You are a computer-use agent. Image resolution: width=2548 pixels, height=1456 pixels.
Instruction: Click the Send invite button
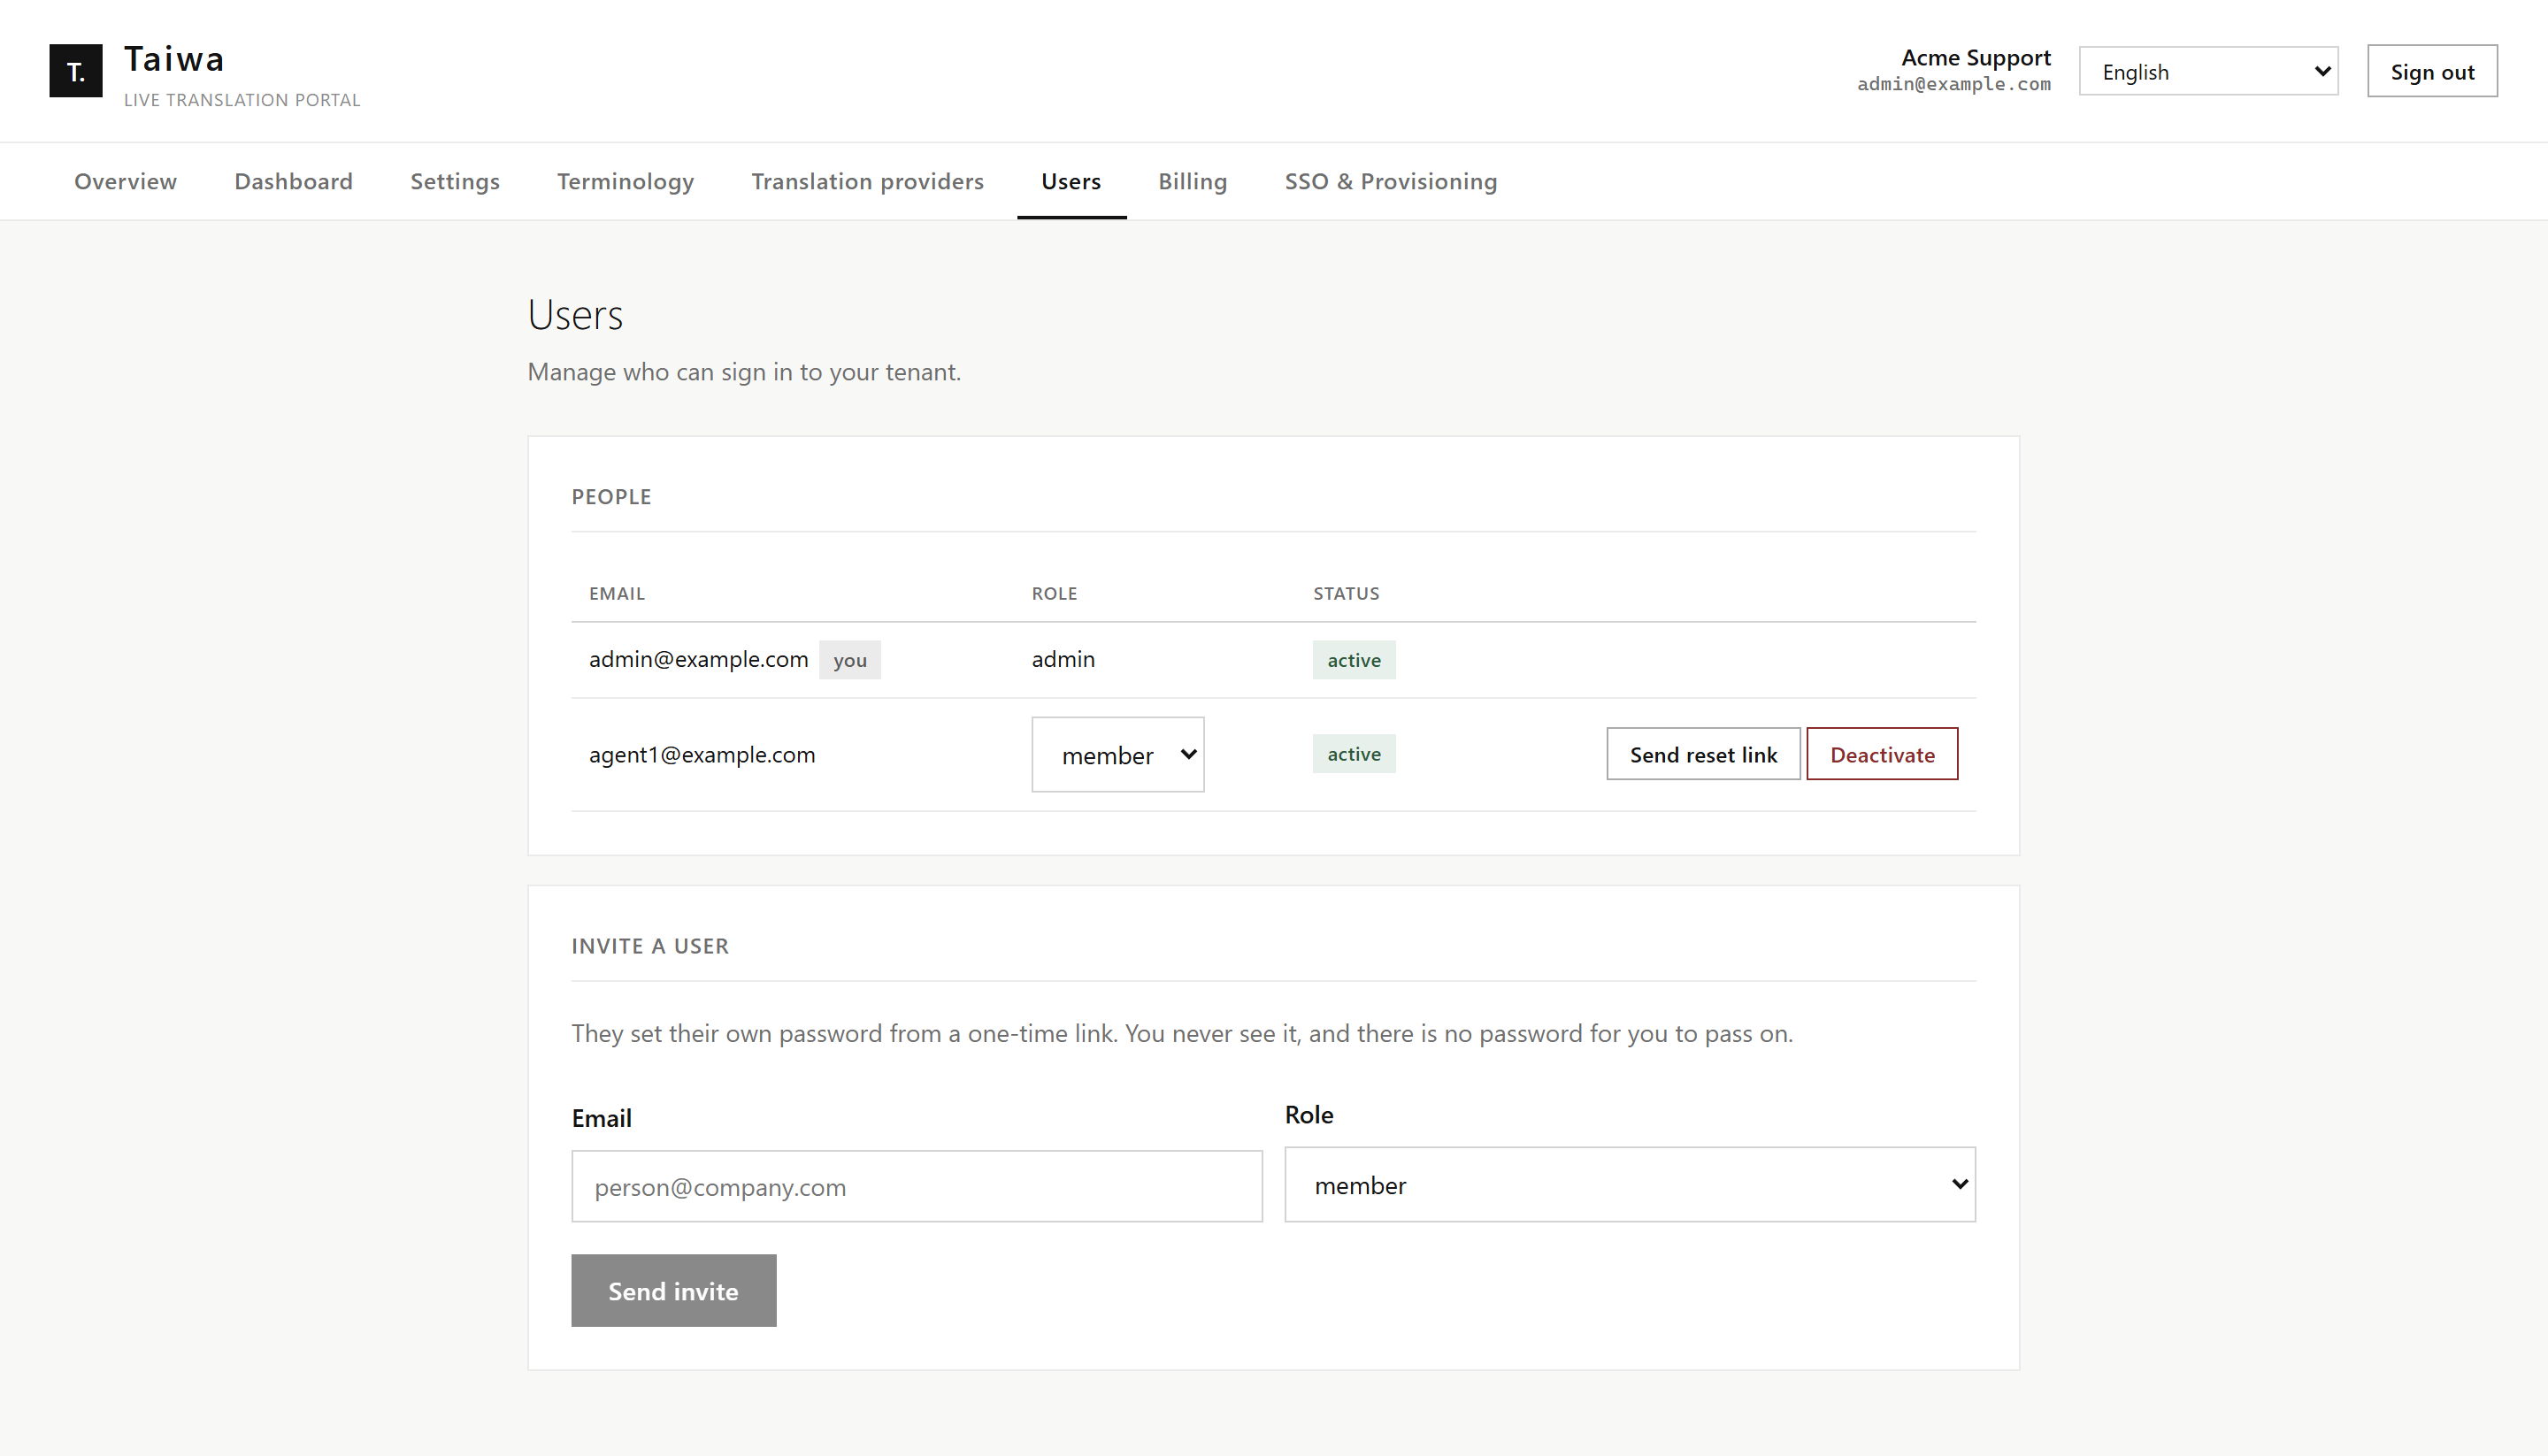pos(673,1291)
